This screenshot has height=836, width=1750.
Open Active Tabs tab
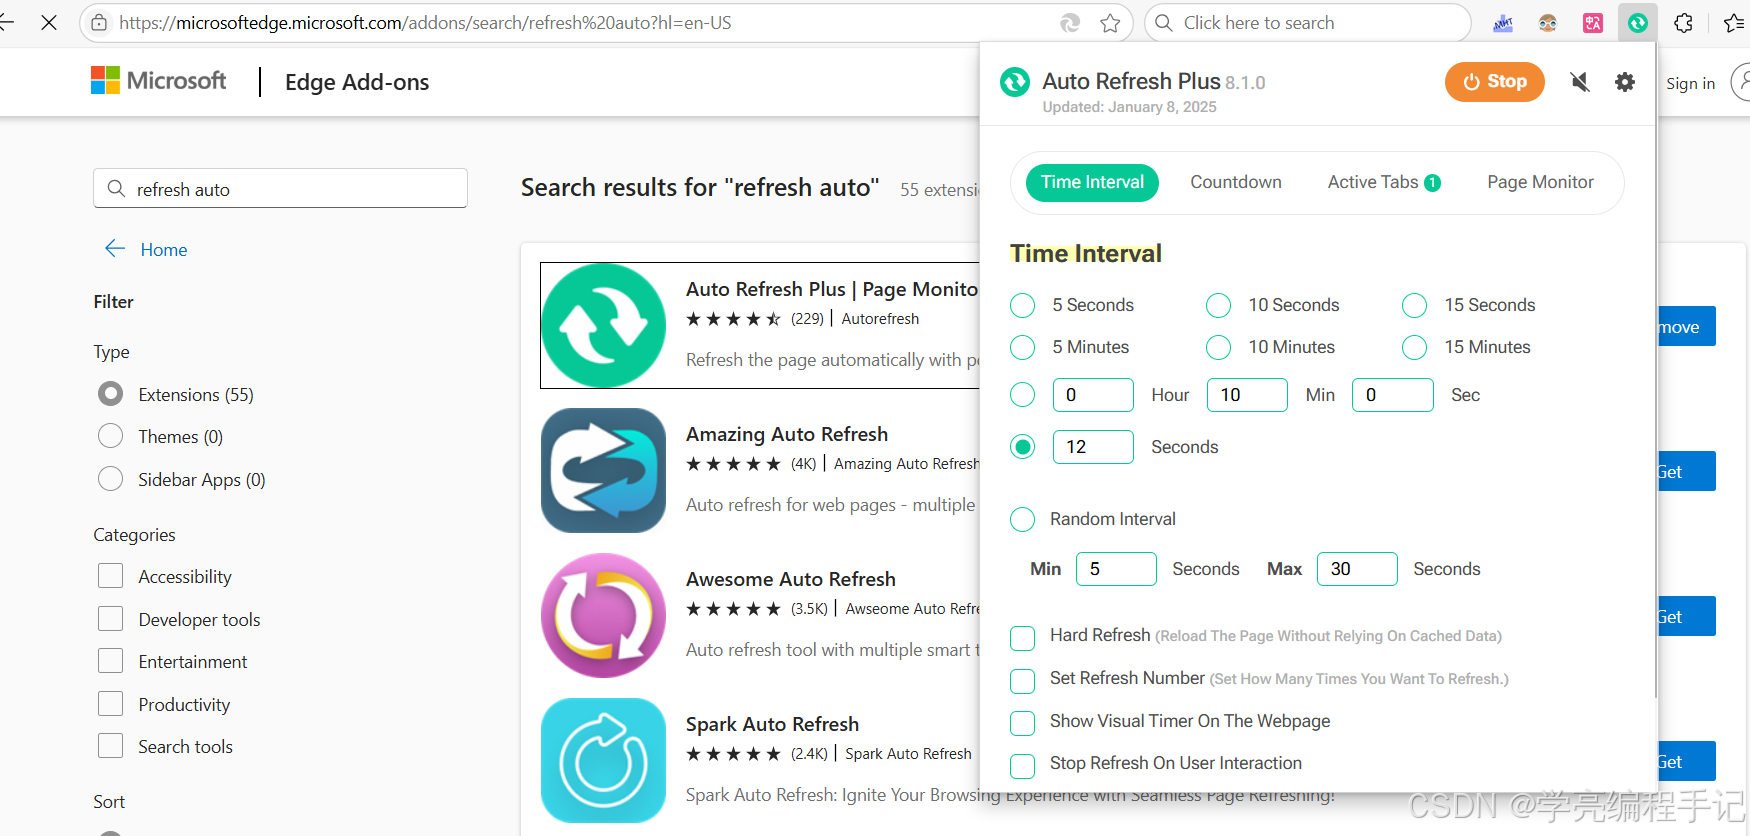(x=1384, y=182)
